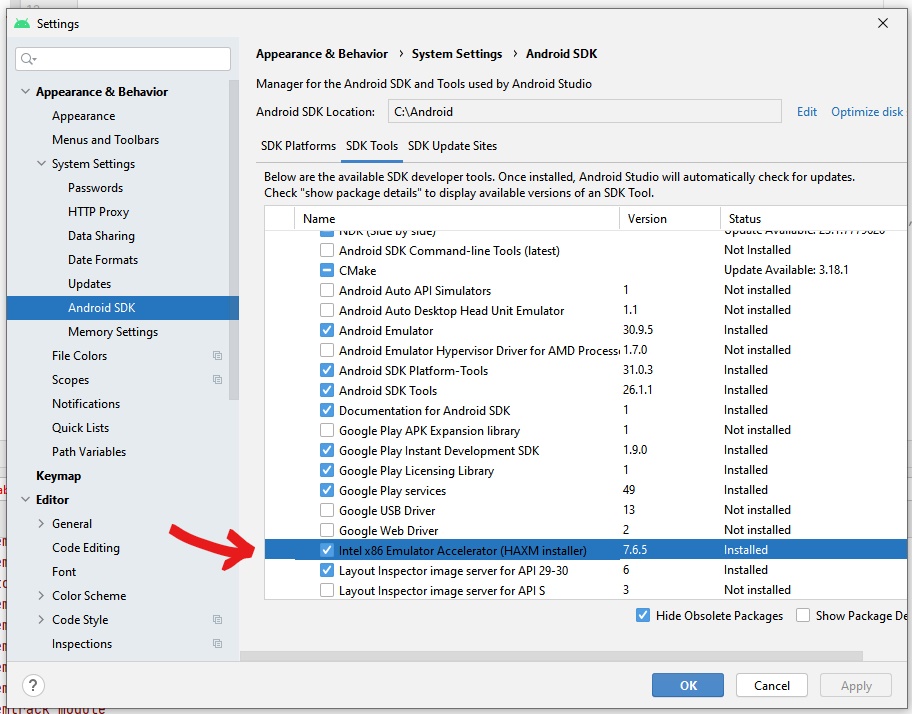Click the project-level icon next to File Colors
This screenshot has width=912, height=714.
click(x=218, y=355)
